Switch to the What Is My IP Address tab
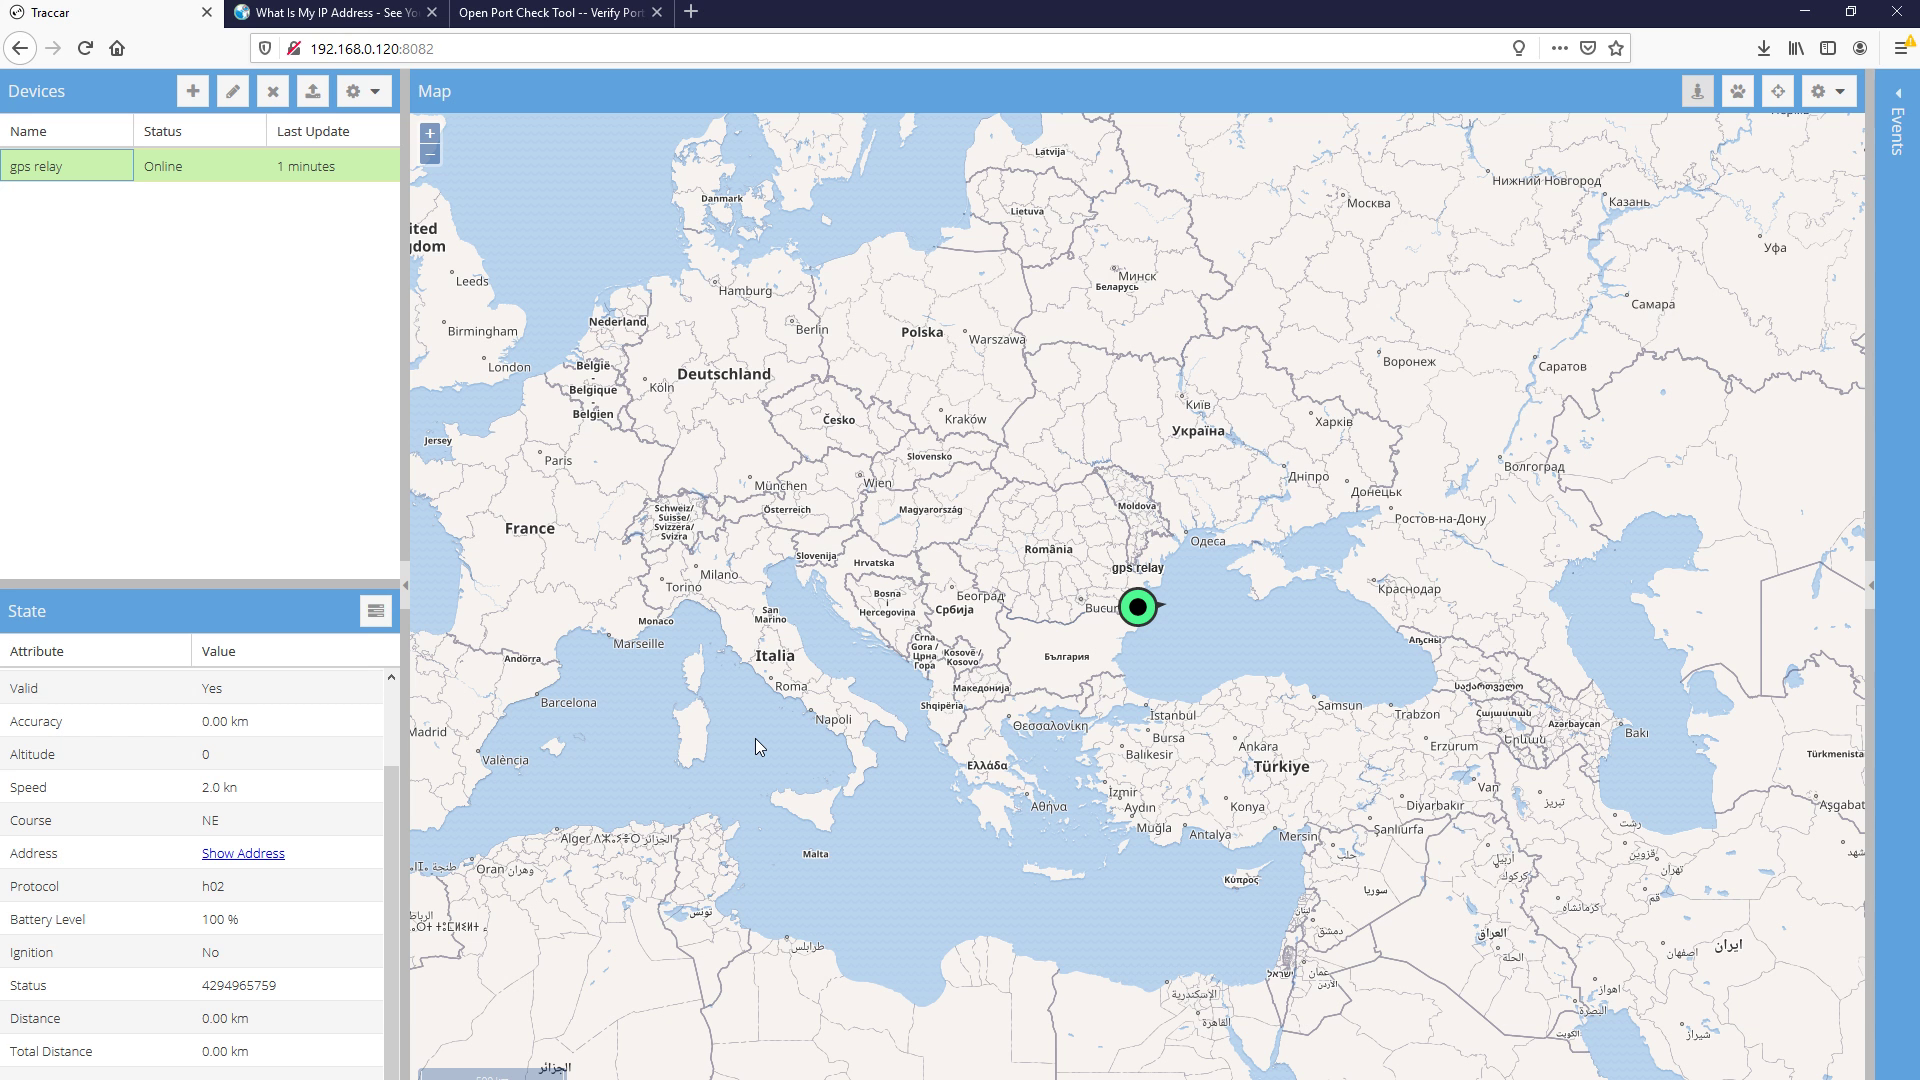This screenshot has height=1080, width=1920. [330, 13]
